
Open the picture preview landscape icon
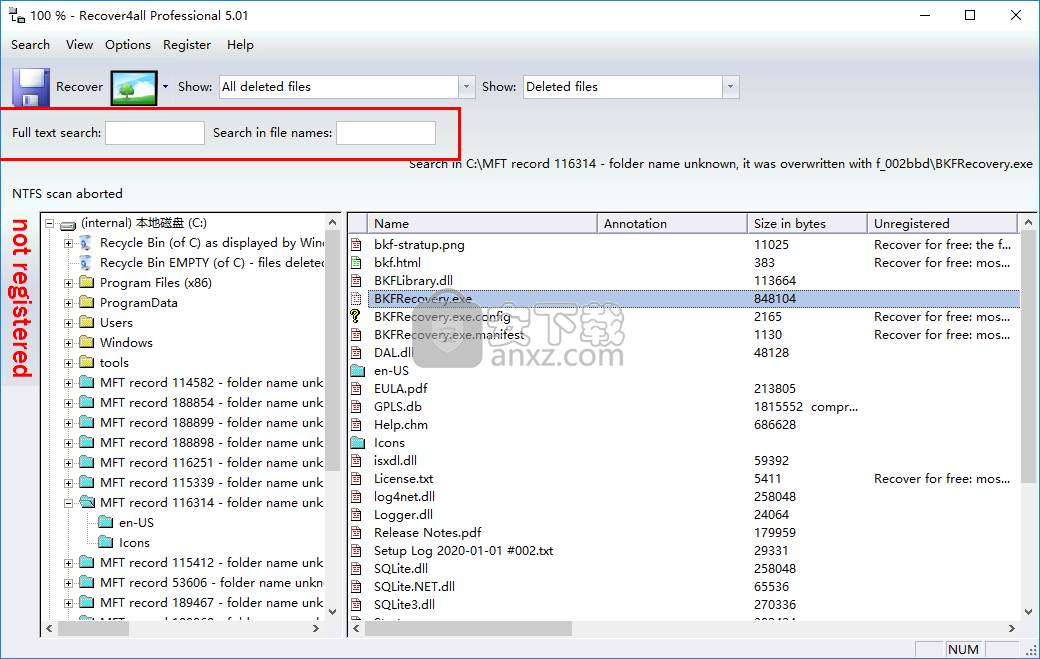135,88
